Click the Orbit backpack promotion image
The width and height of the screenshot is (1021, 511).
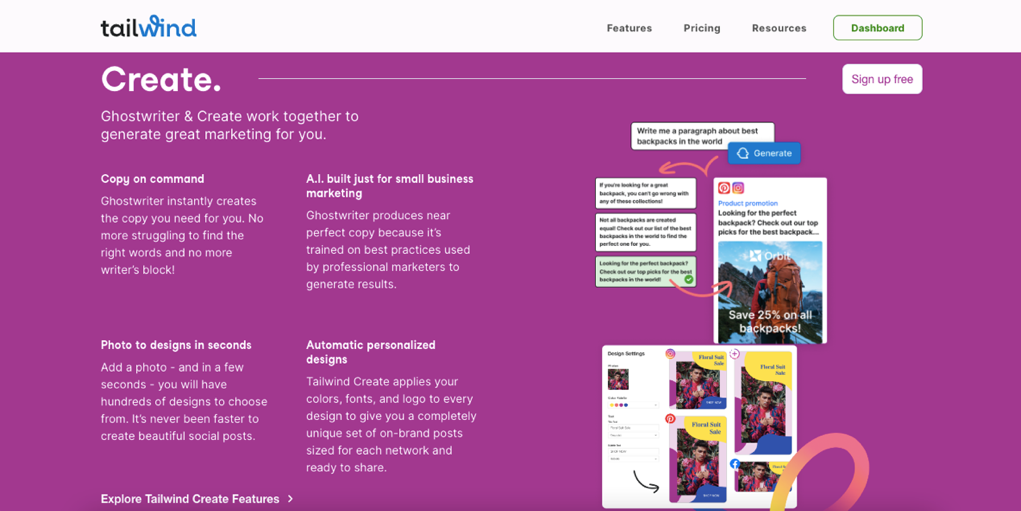coord(770,290)
